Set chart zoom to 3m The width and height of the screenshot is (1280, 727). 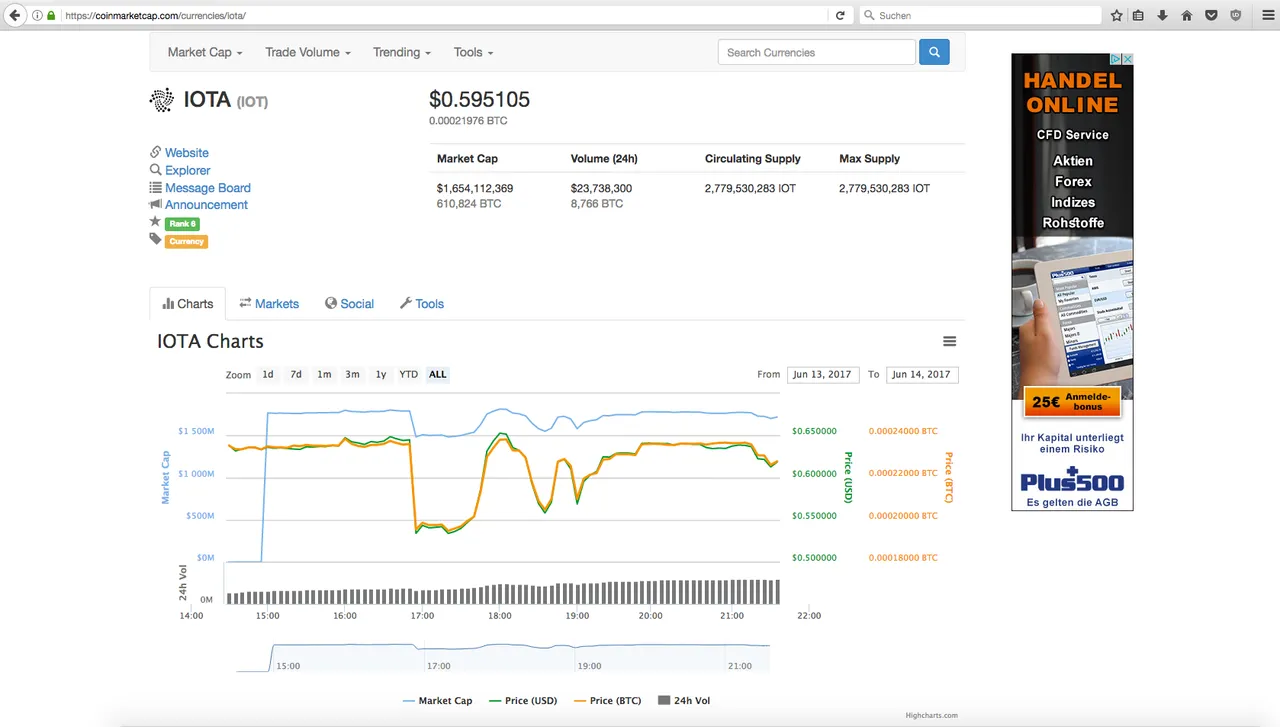[352, 374]
